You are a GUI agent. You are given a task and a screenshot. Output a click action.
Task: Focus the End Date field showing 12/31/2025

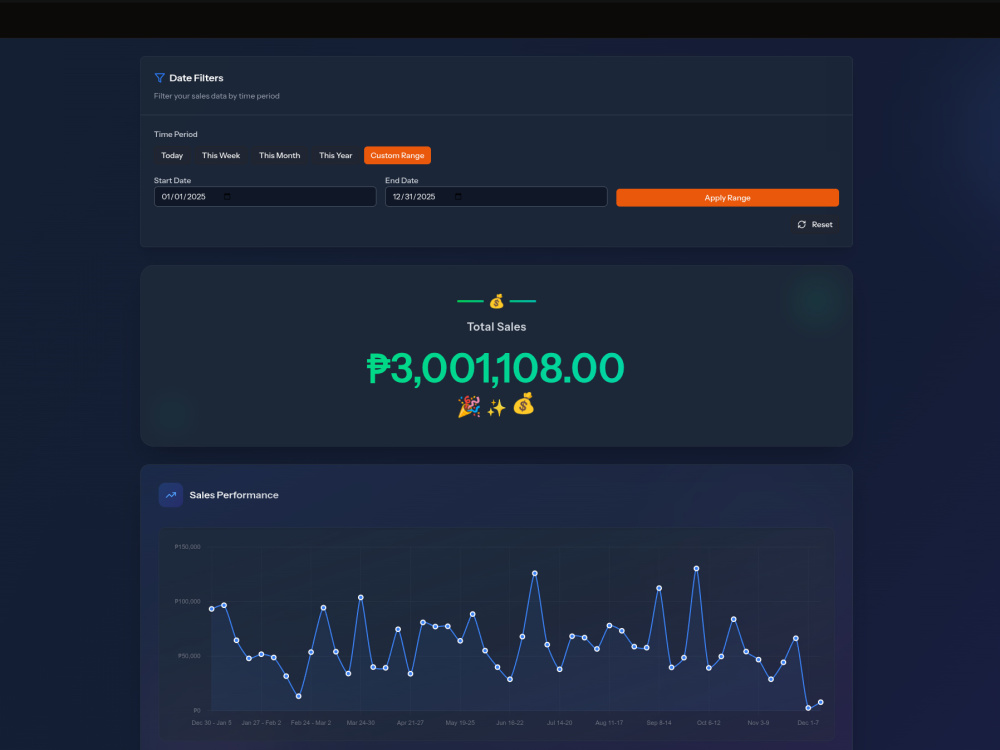pos(496,196)
